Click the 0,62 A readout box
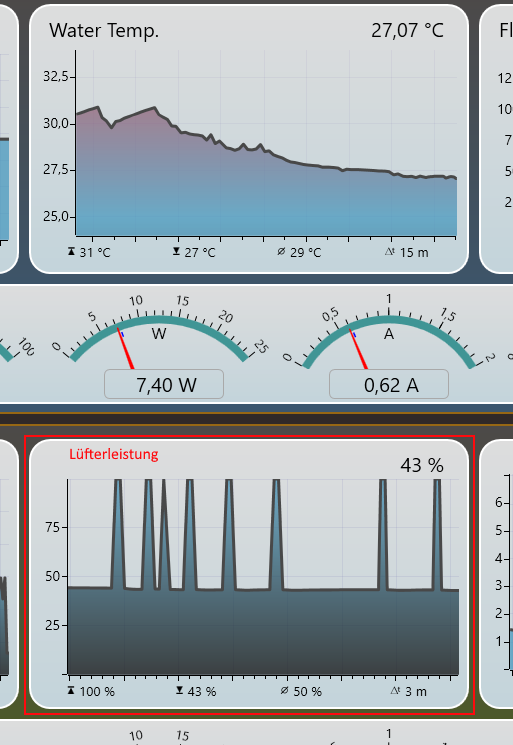This screenshot has height=745, width=513. pyautogui.click(x=389, y=384)
